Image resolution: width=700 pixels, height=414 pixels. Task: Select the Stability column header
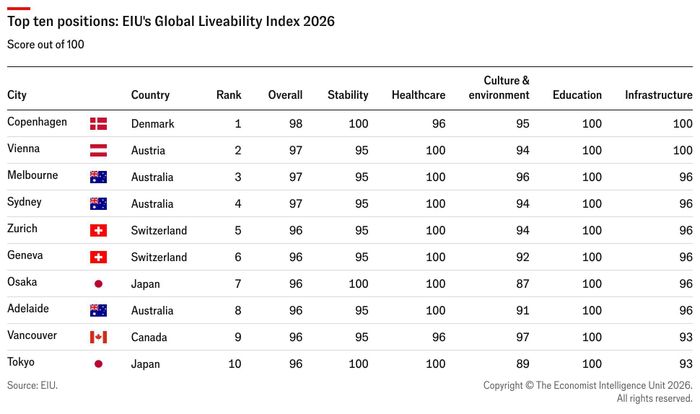click(x=348, y=95)
